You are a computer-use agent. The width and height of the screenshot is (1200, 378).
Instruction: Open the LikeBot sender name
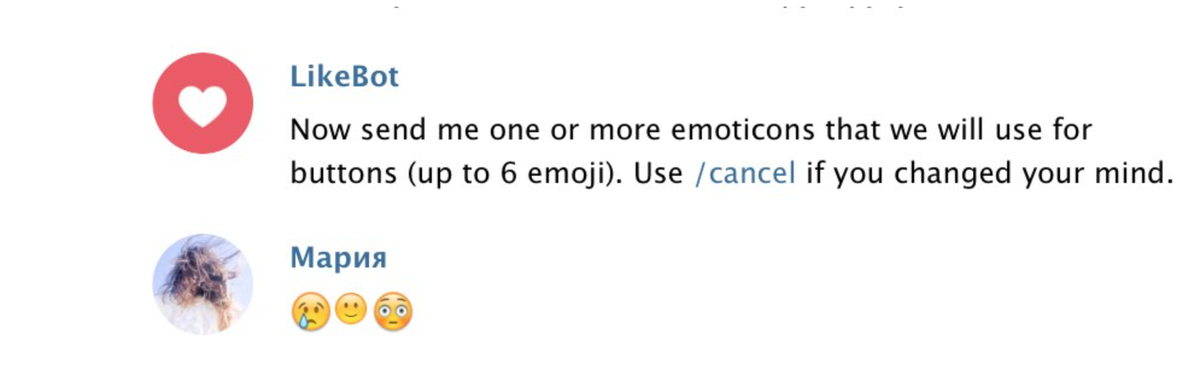tap(344, 77)
